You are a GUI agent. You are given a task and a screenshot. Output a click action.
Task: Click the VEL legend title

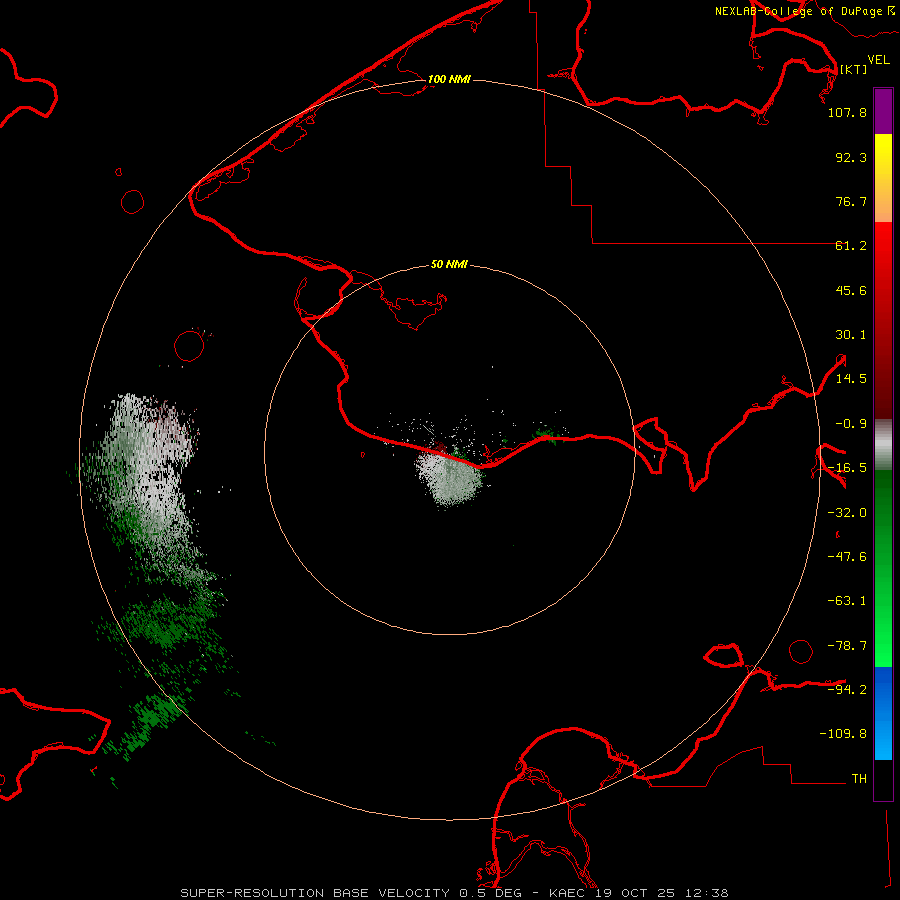[879, 60]
